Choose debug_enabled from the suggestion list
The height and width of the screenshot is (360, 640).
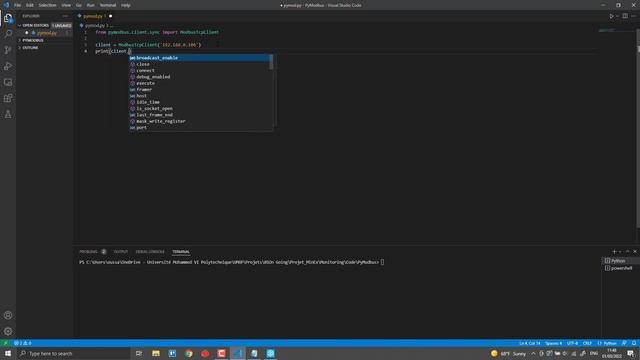coord(199,77)
